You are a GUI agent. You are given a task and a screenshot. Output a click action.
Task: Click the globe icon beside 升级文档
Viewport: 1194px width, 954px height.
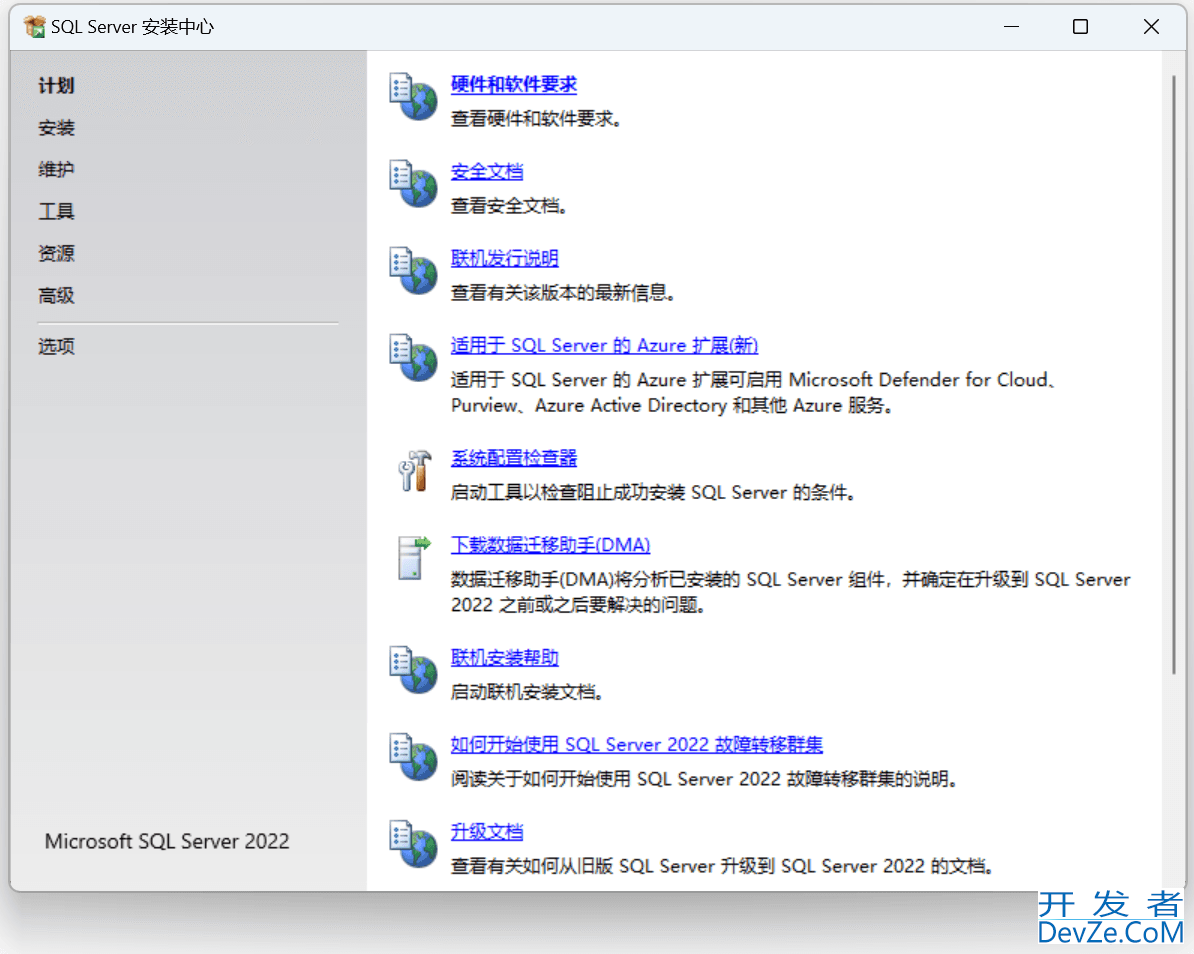413,844
